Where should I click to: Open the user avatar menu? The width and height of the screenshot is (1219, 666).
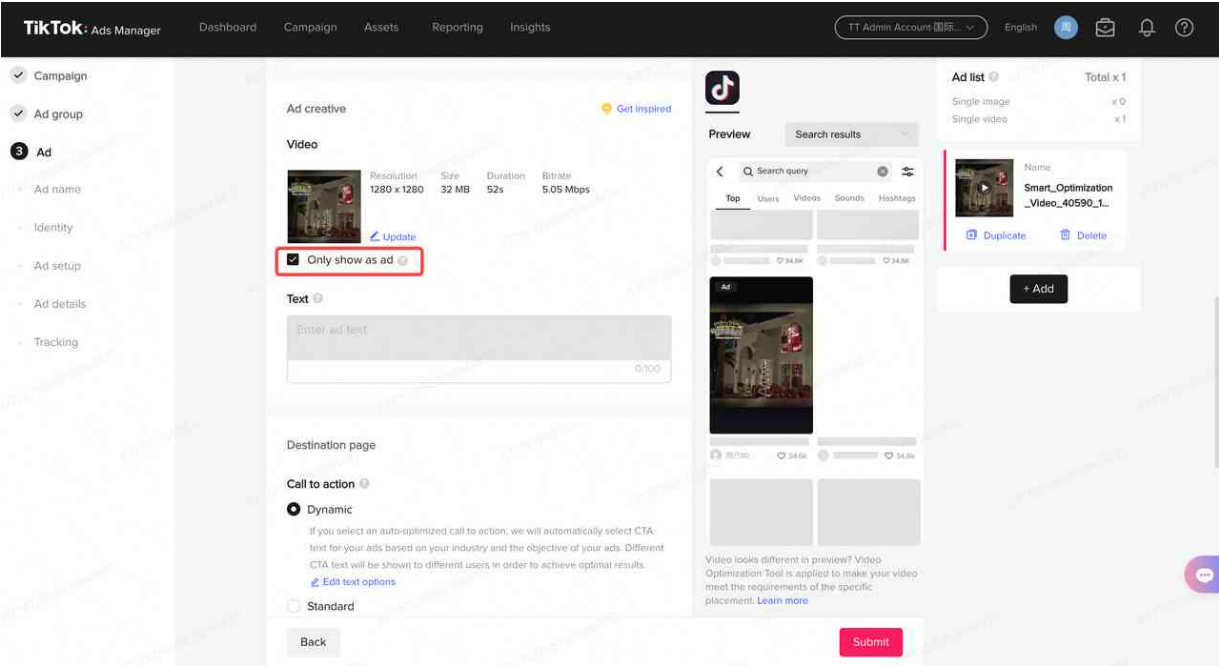(x=1066, y=28)
